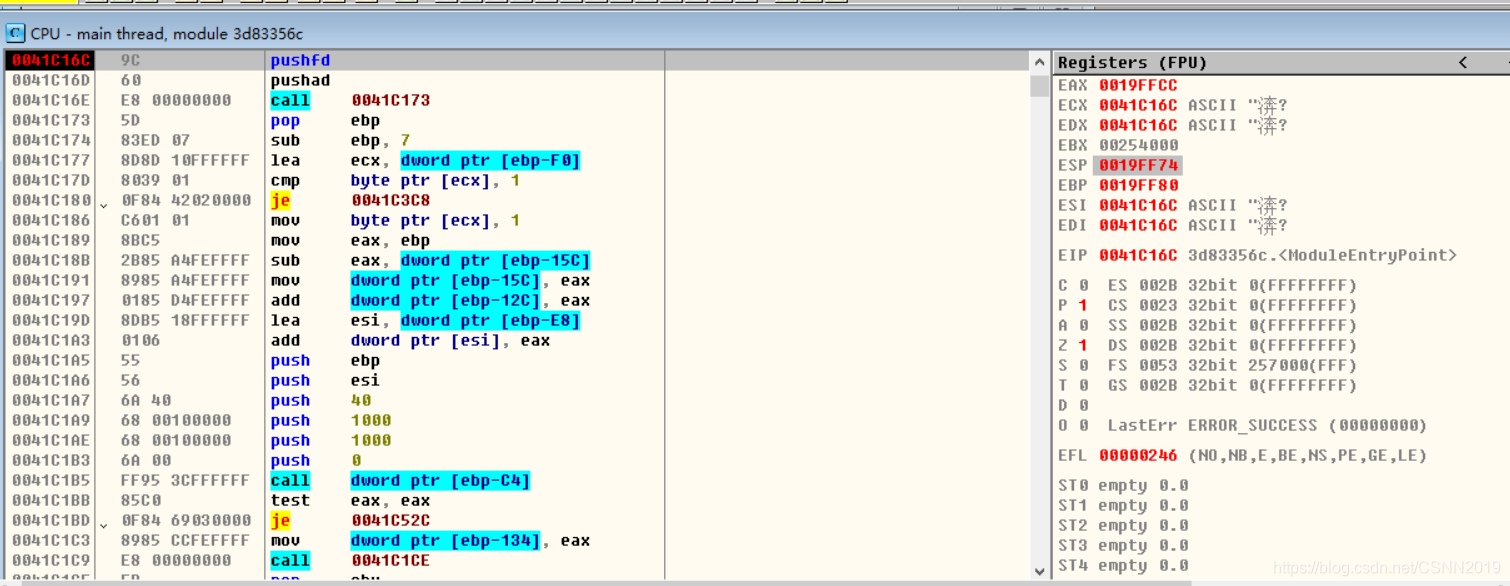Screen dimensions: 1510x586
Task: Select the pushad instruction row
Action: pyautogui.click(x=300, y=81)
